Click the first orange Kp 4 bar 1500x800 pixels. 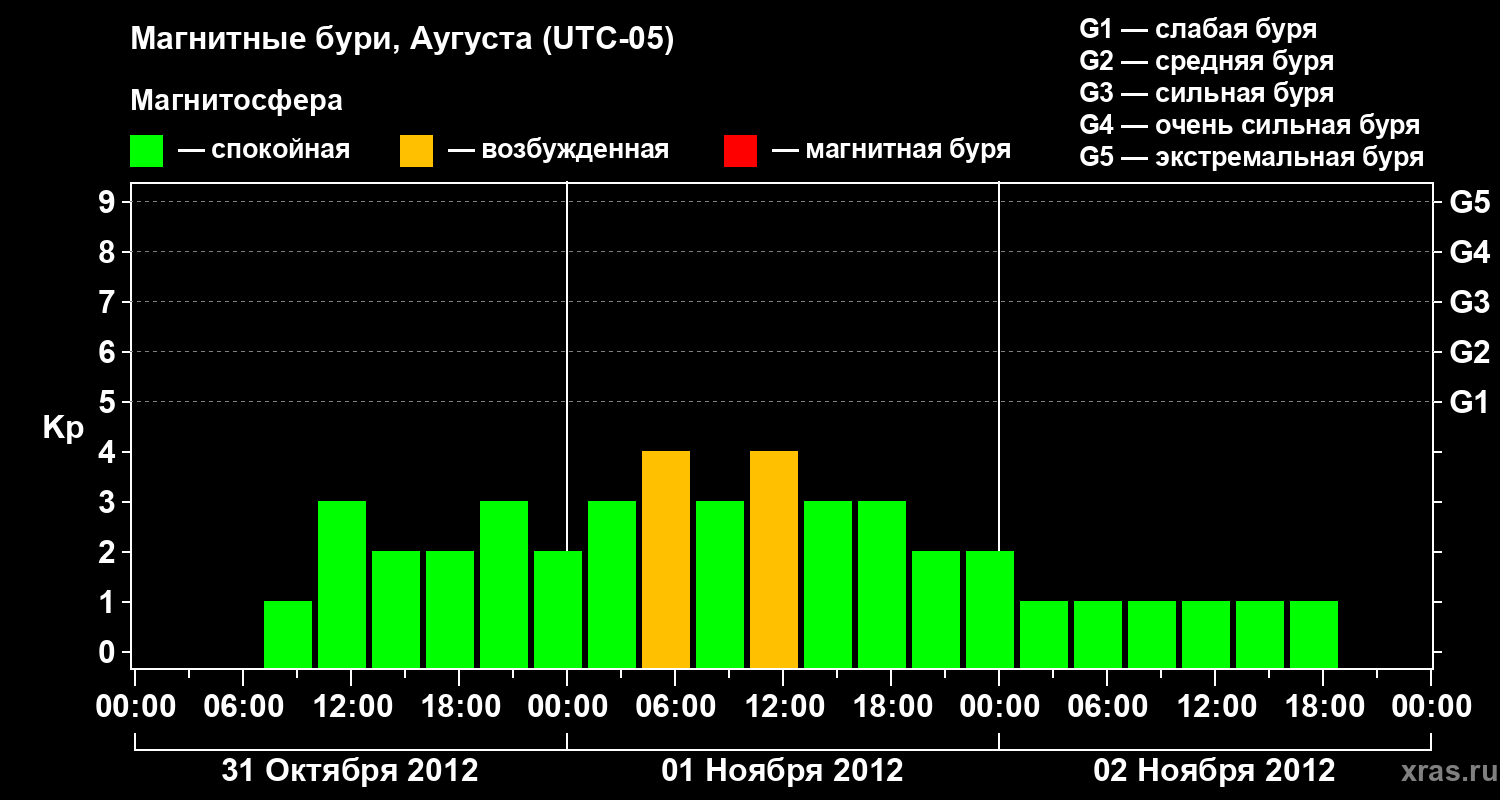[x=666, y=559]
